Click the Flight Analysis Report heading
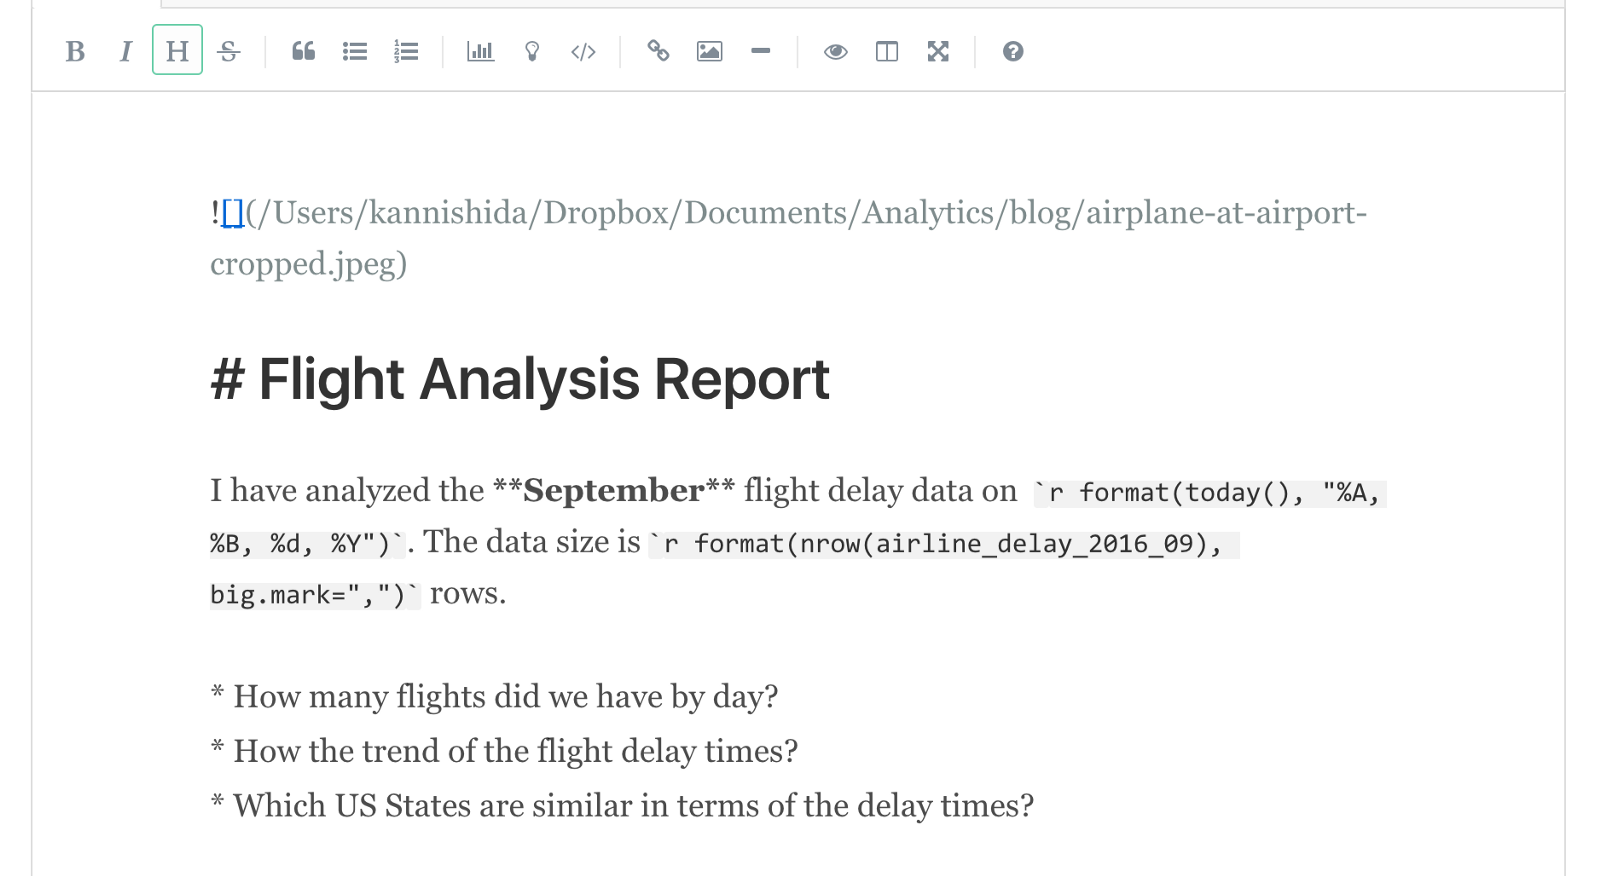The height and width of the screenshot is (876, 1600). pyautogui.click(x=520, y=380)
